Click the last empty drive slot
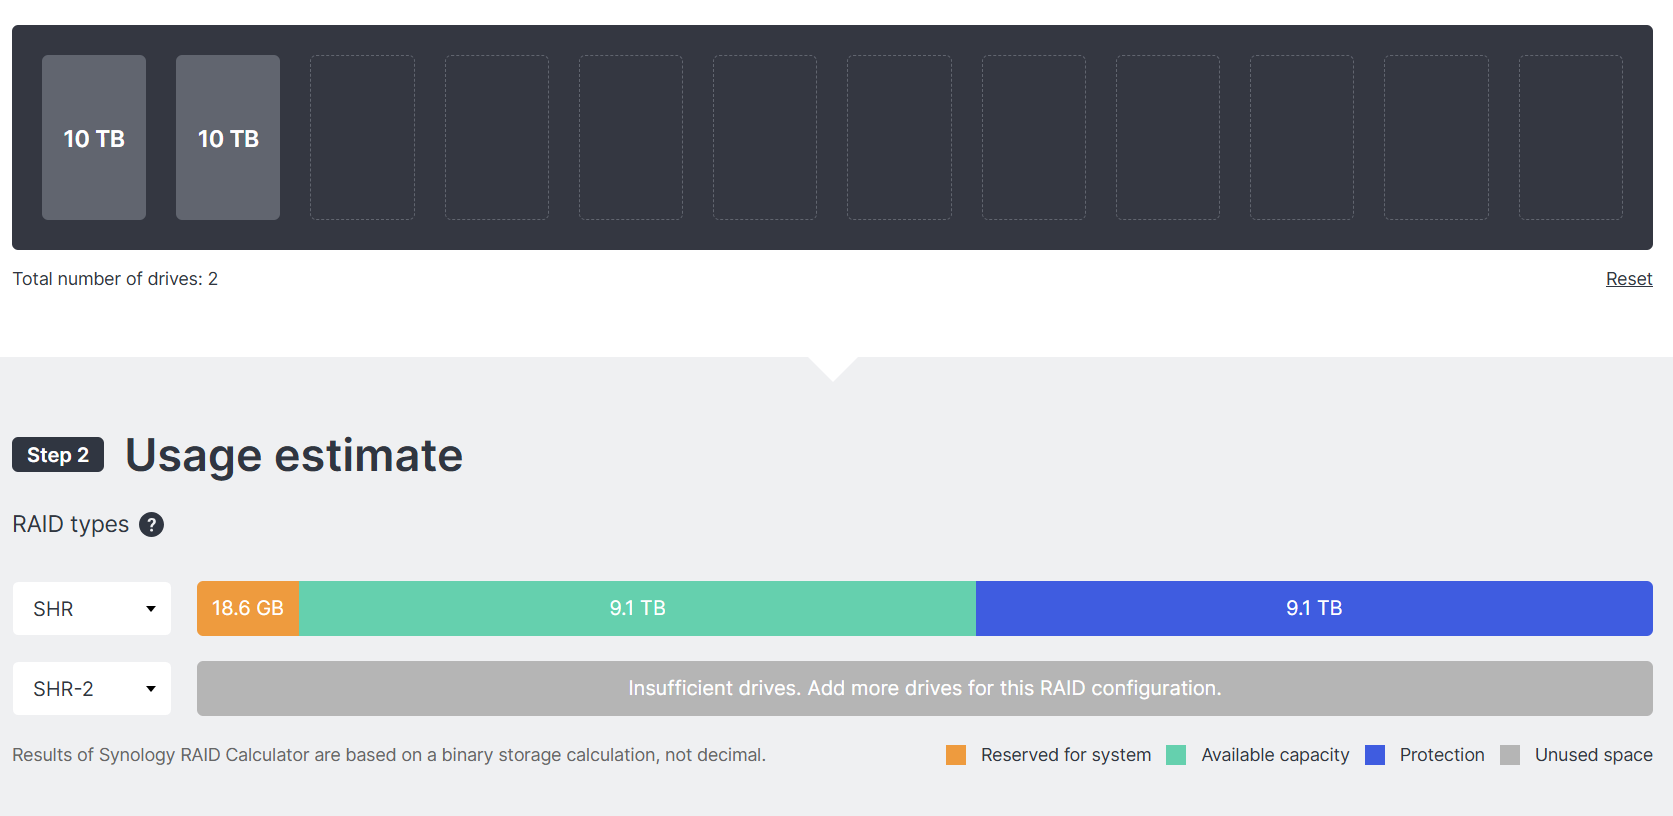Screen dimensions: 1673x816 pos(1570,138)
